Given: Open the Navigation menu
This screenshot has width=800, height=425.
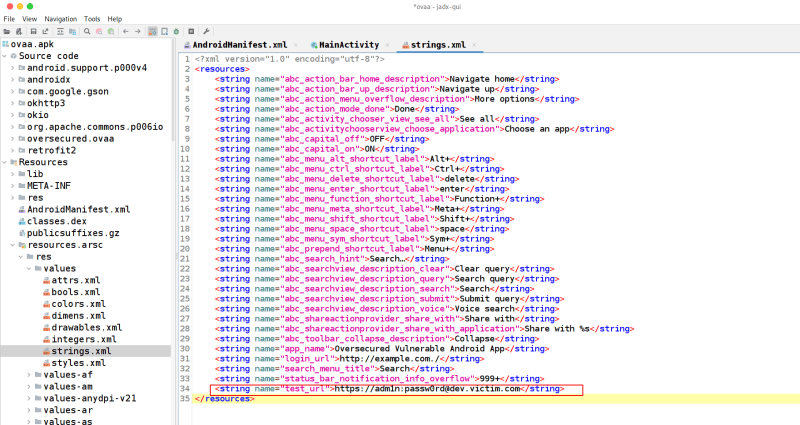Looking at the screenshot, I should point(61,19).
